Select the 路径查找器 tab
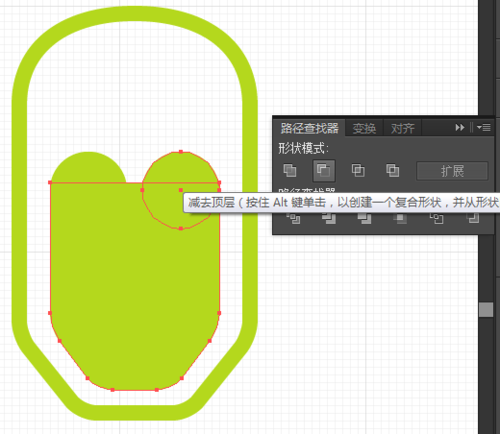 [x=309, y=128]
